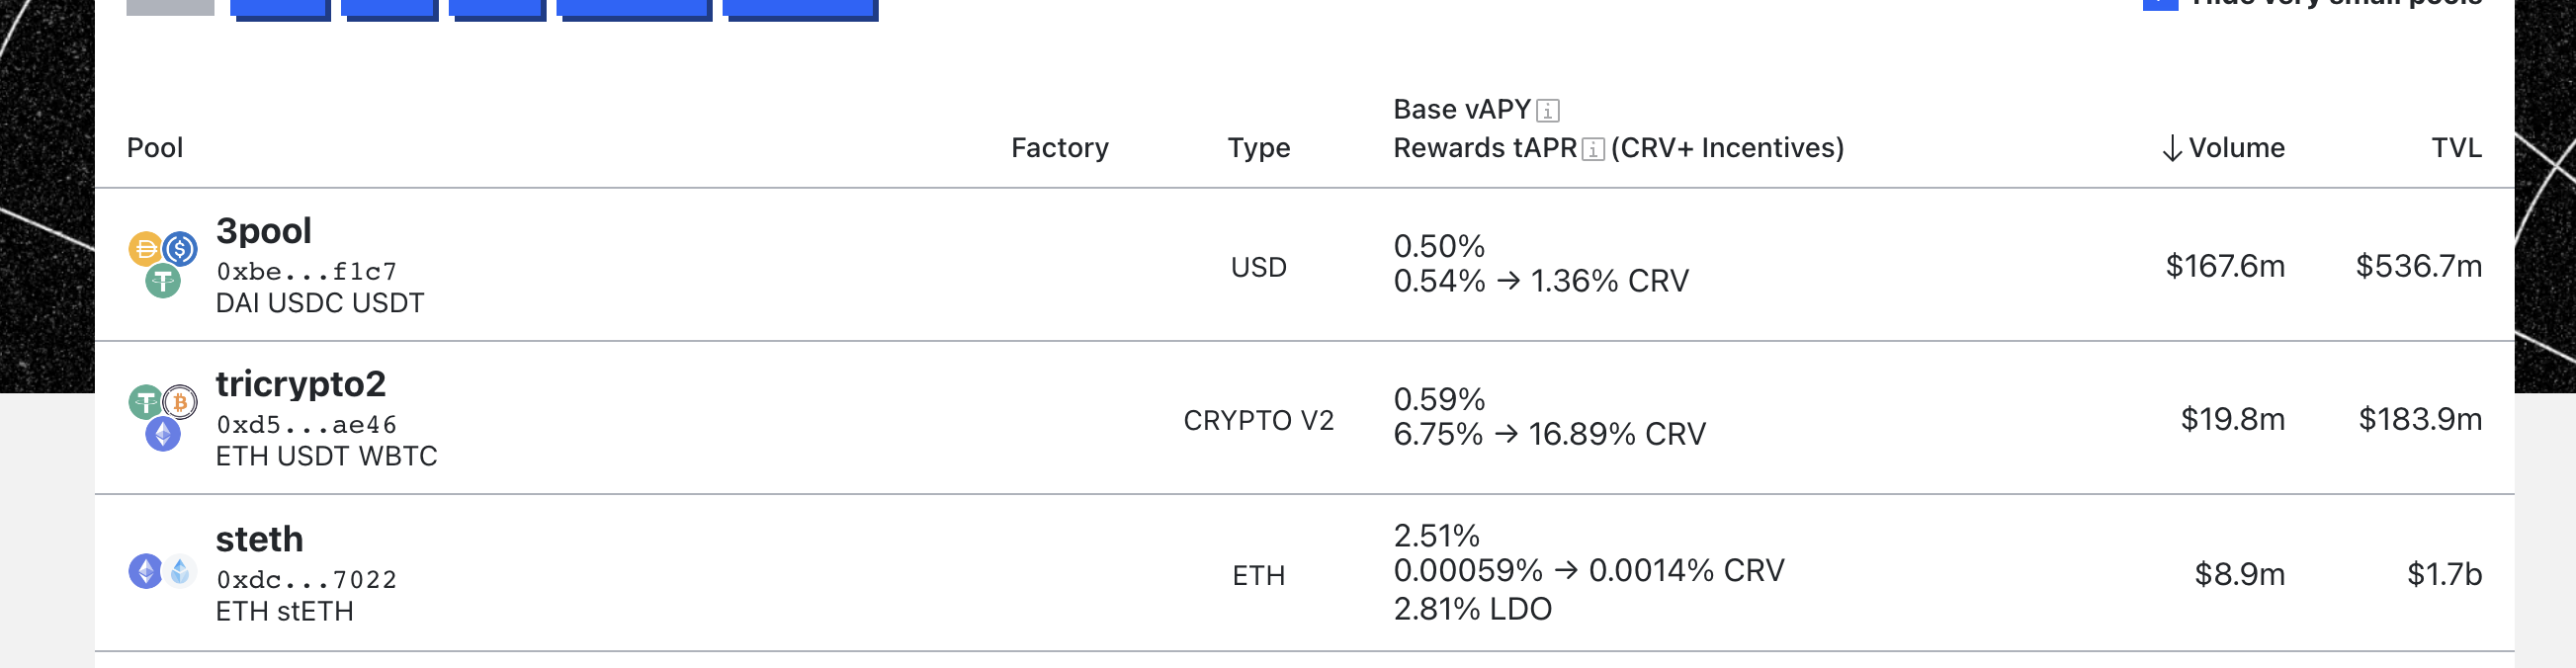Click the USDT token icon in tricrypto2 row
Screen dimensions: 2576x668
coord(146,402)
